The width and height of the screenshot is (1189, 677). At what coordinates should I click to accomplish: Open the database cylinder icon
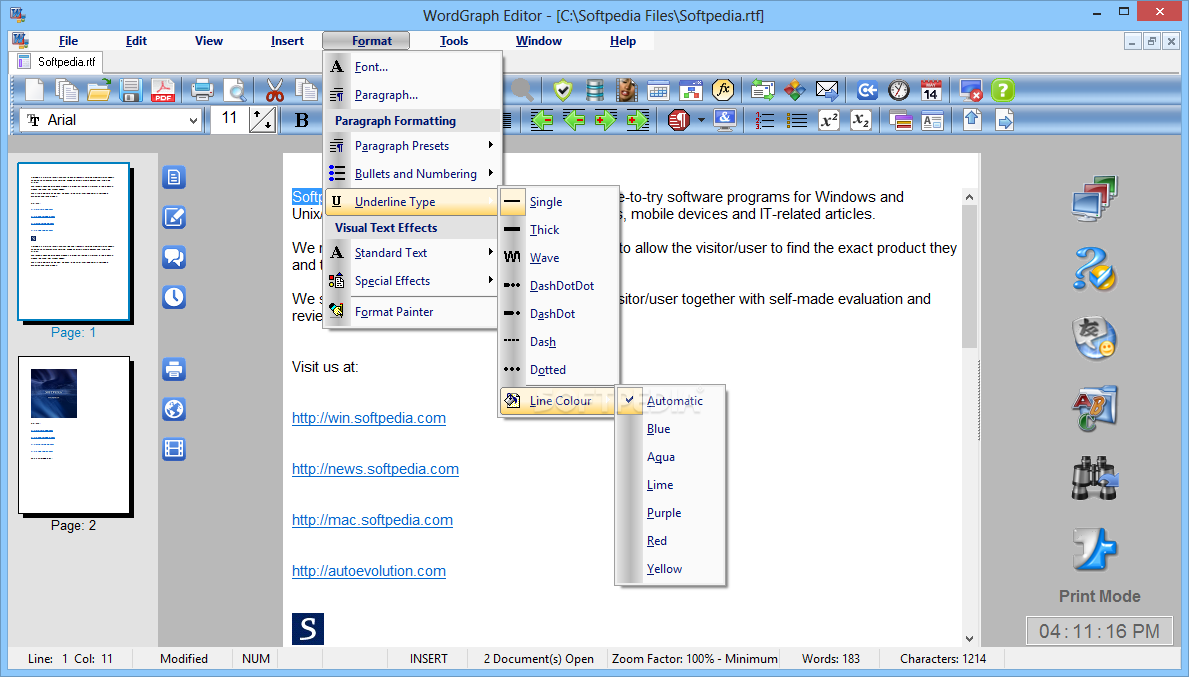595,91
